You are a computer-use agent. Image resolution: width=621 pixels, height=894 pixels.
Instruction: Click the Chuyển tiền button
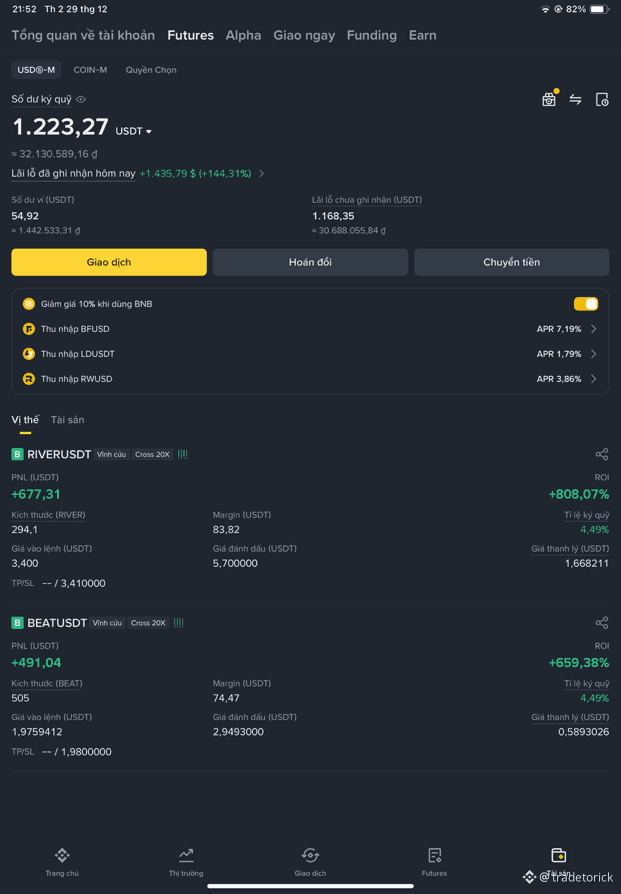[512, 262]
